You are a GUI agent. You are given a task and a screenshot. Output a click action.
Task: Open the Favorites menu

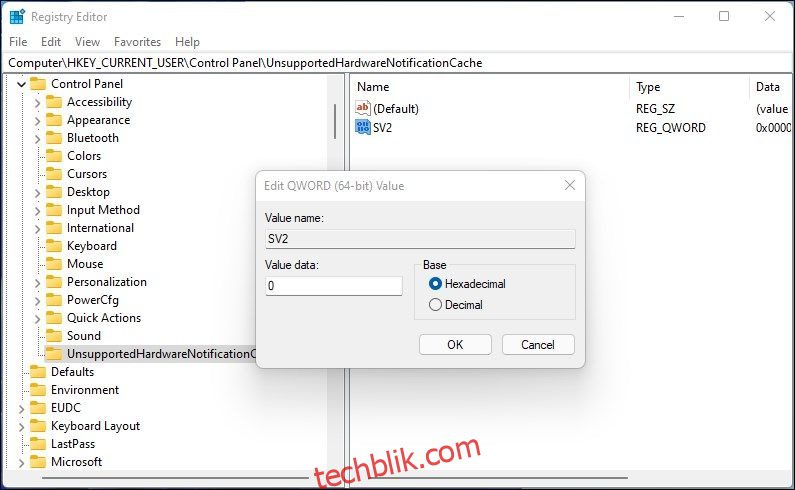click(137, 42)
